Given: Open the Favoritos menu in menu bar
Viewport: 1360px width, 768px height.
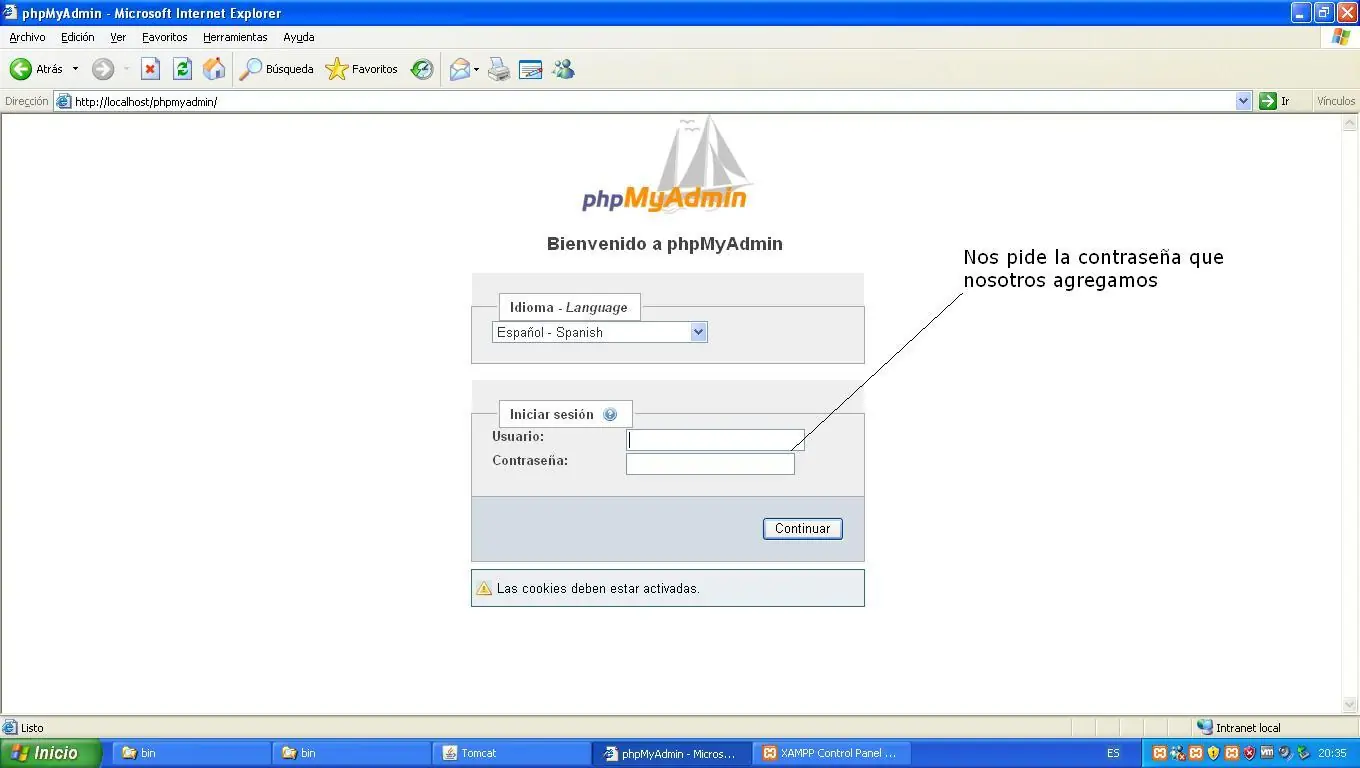Looking at the screenshot, I should click(x=165, y=37).
